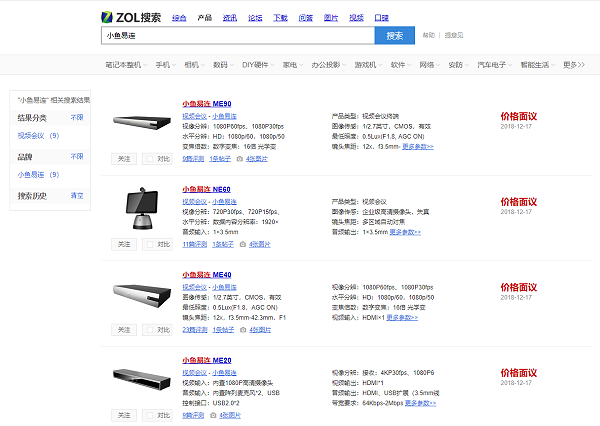Viewport: 600px width, 426px height.
Task: Click 关注 button for NE60
Action: click(x=124, y=244)
